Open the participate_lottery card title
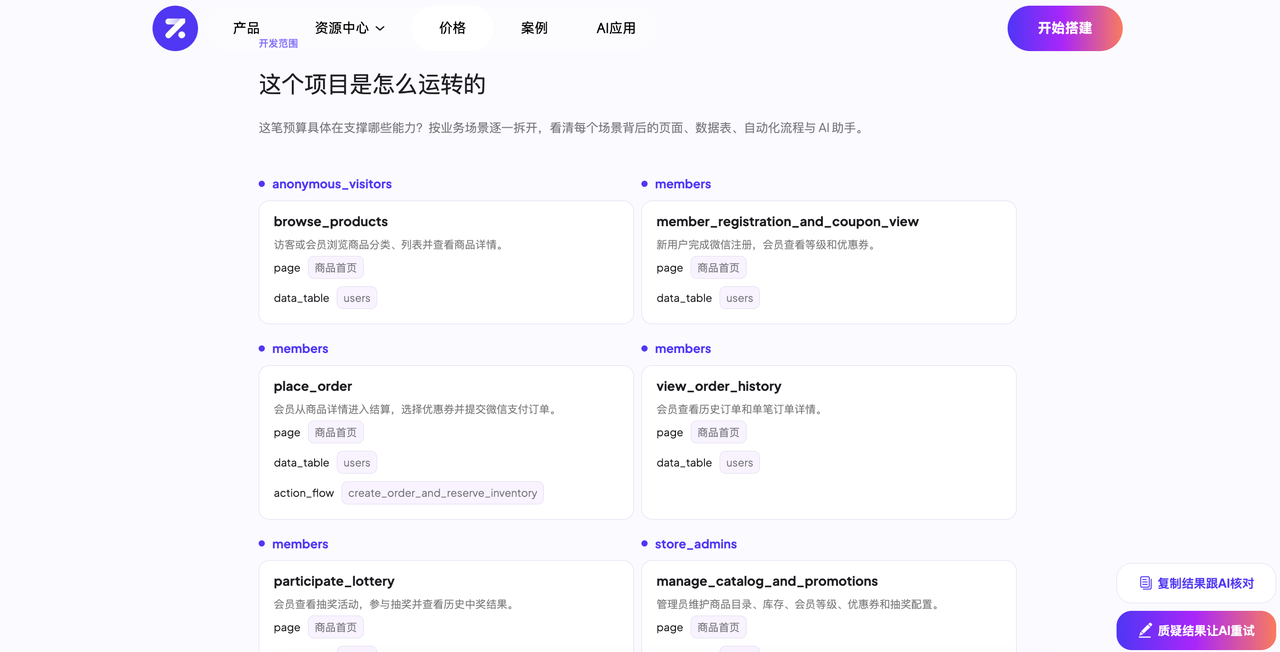 tap(334, 581)
